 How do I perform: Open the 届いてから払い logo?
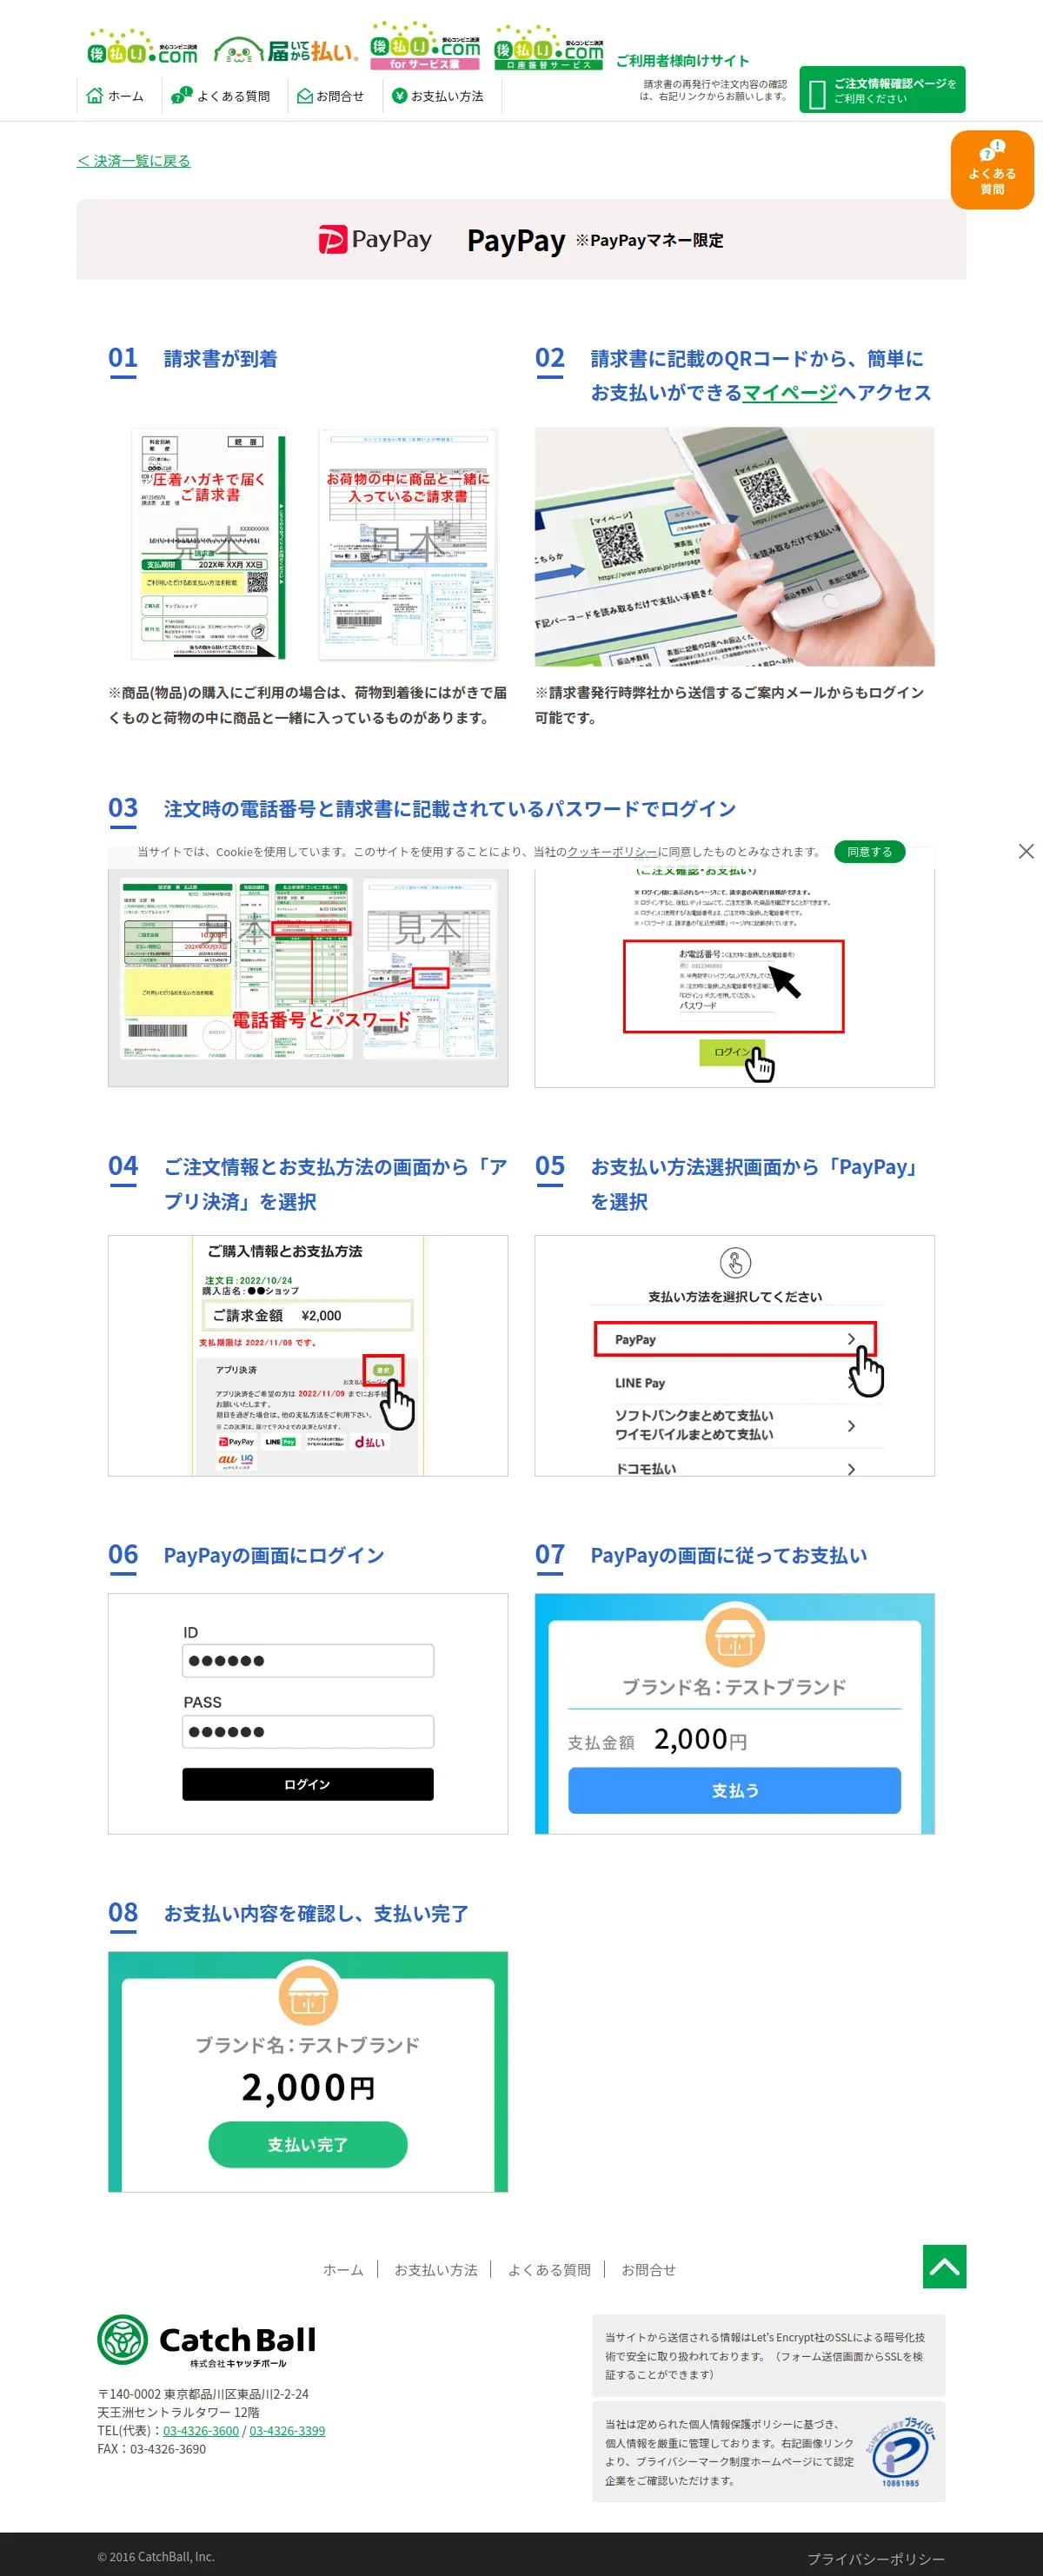pyautogui.click(x=286, y=50)
